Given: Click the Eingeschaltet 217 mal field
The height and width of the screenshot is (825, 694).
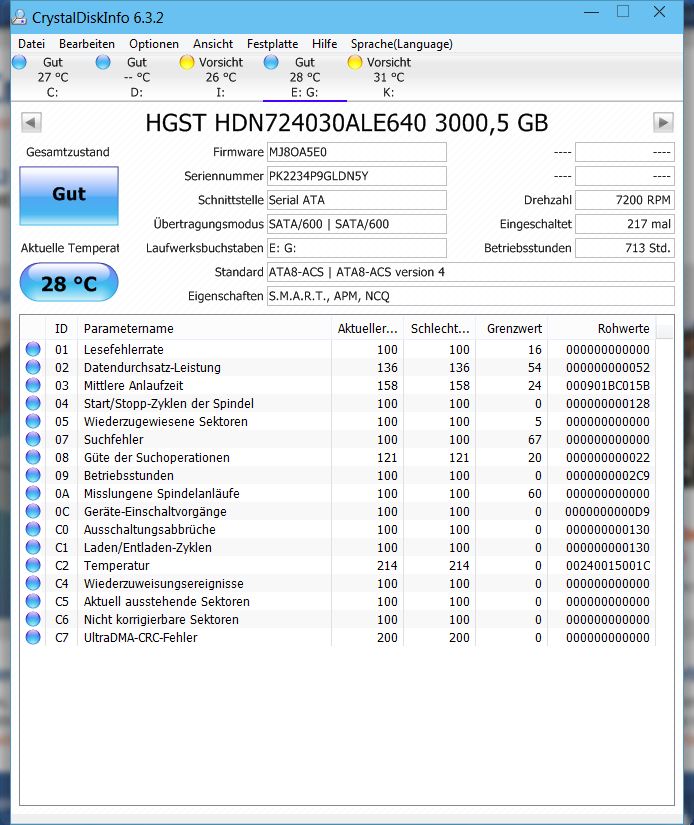Looking at the screenshot, I should [x=625, y=224].
